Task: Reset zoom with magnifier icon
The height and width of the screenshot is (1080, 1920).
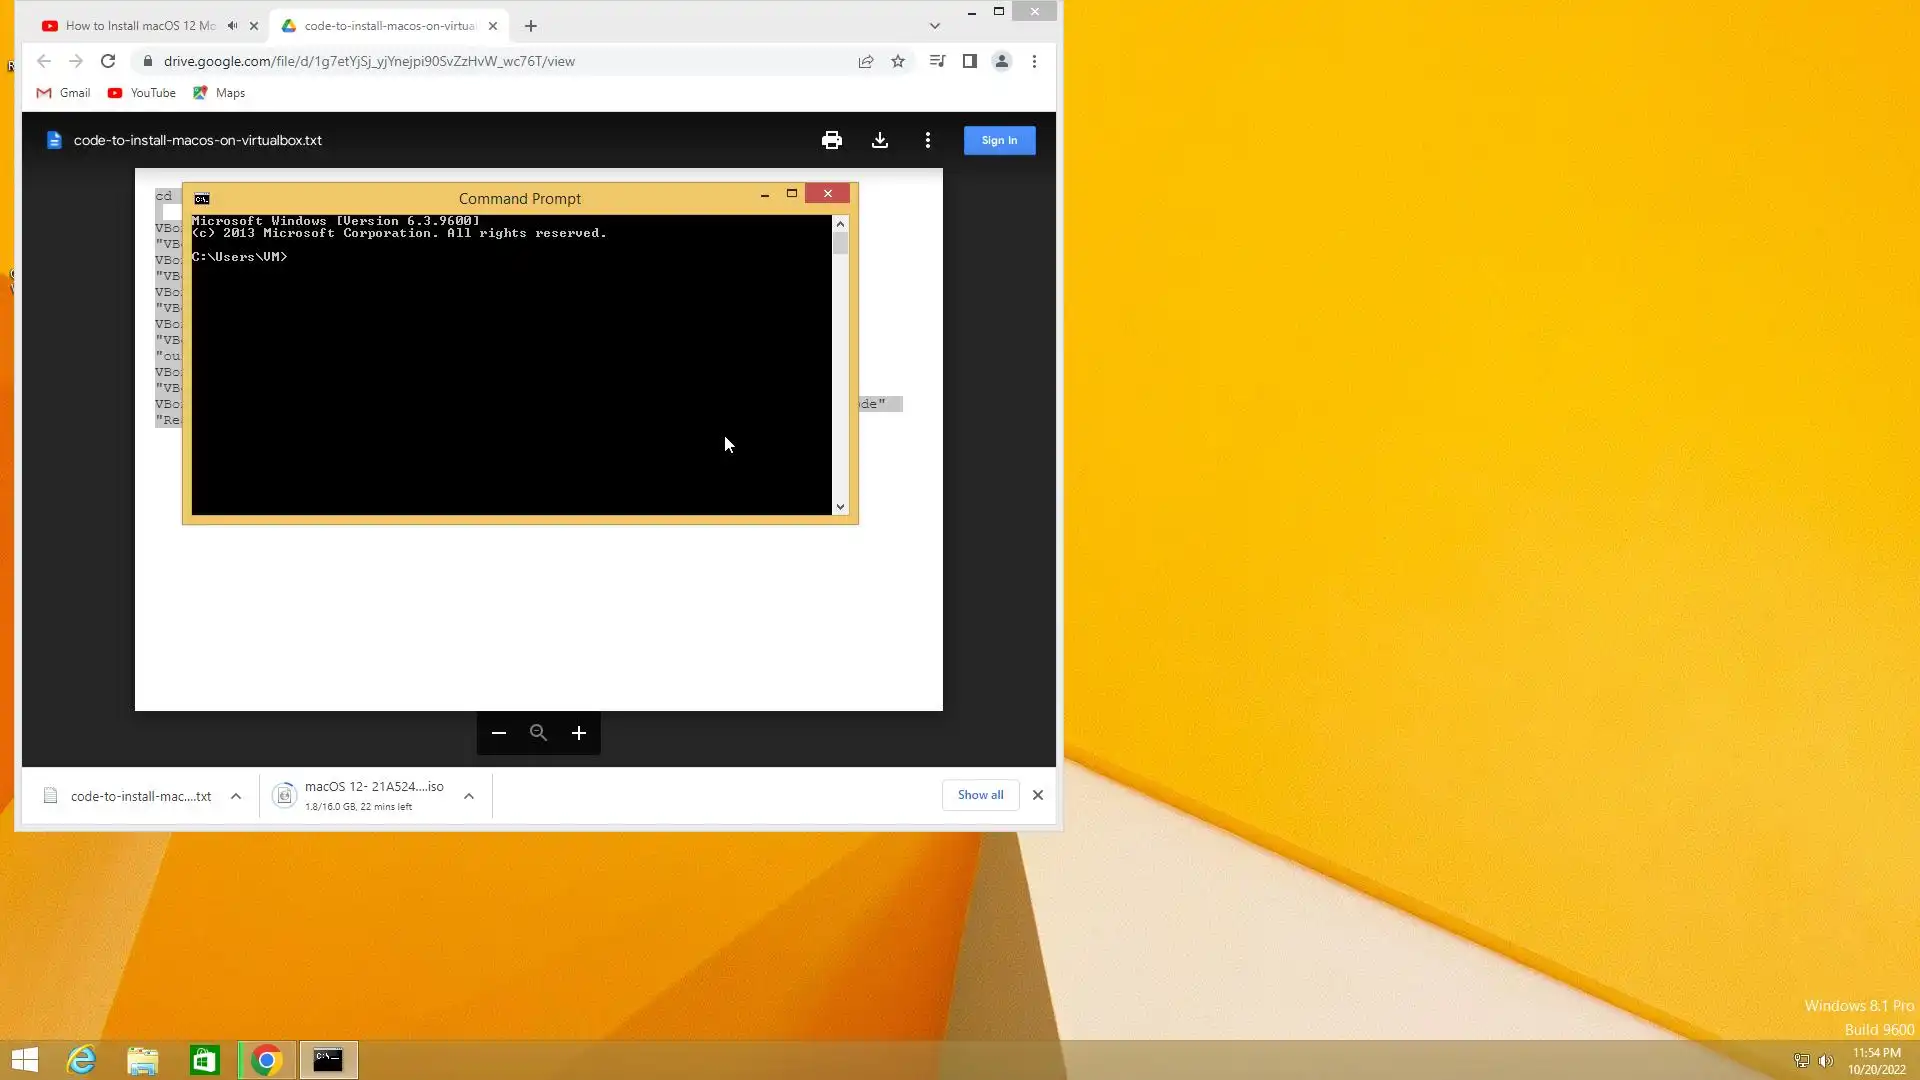Action: (538, 733)
